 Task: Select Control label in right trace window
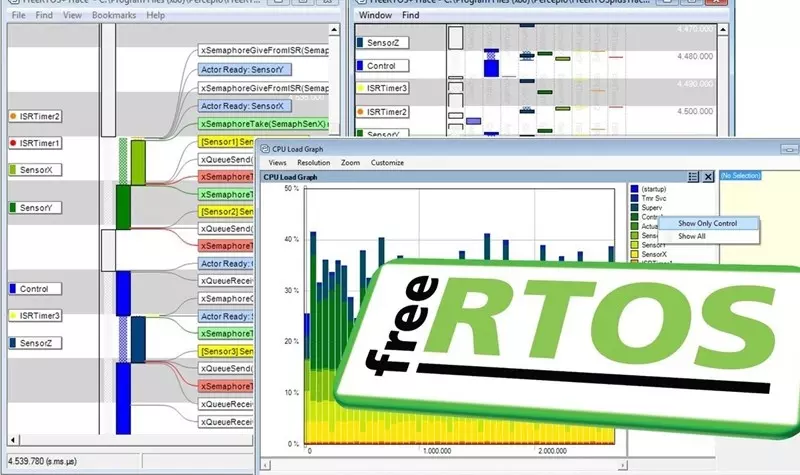tap(382, 66)
